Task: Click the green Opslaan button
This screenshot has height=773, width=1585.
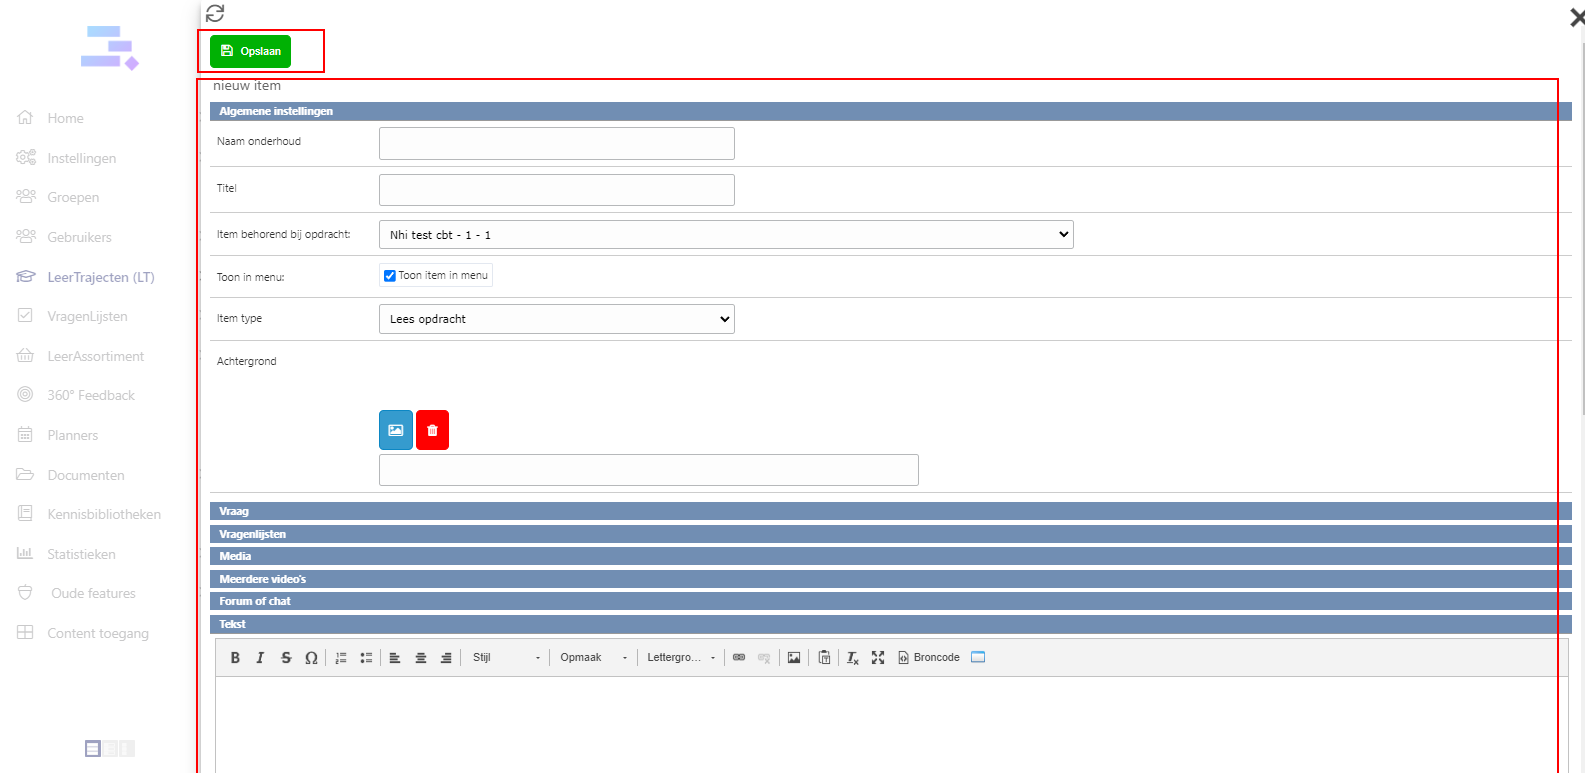Action: tap(251, 51)
